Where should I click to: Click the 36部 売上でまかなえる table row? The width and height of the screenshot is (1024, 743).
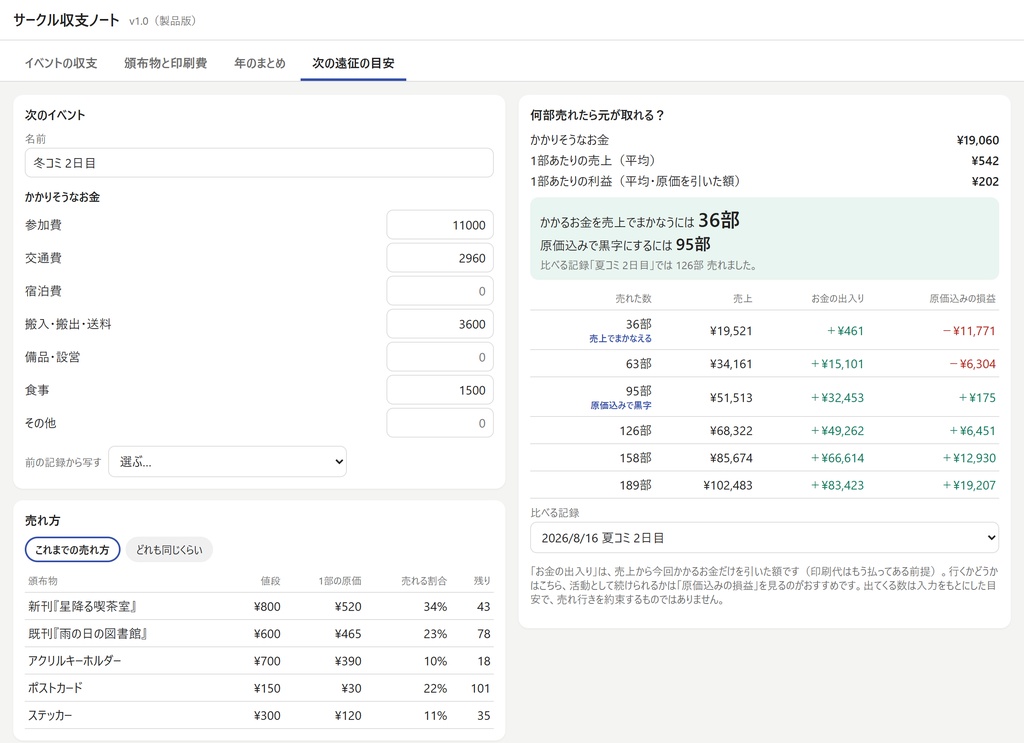[x=764, y=330]
